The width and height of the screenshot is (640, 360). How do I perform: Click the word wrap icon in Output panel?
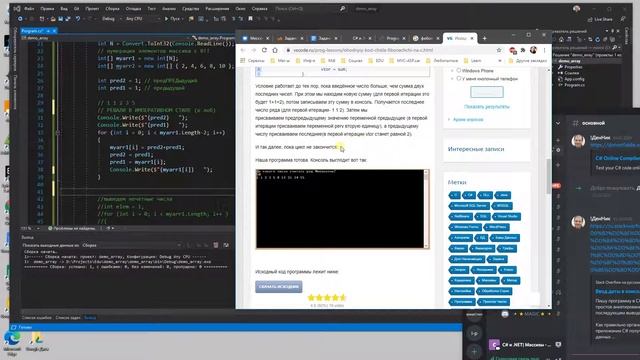click(226, 245)
